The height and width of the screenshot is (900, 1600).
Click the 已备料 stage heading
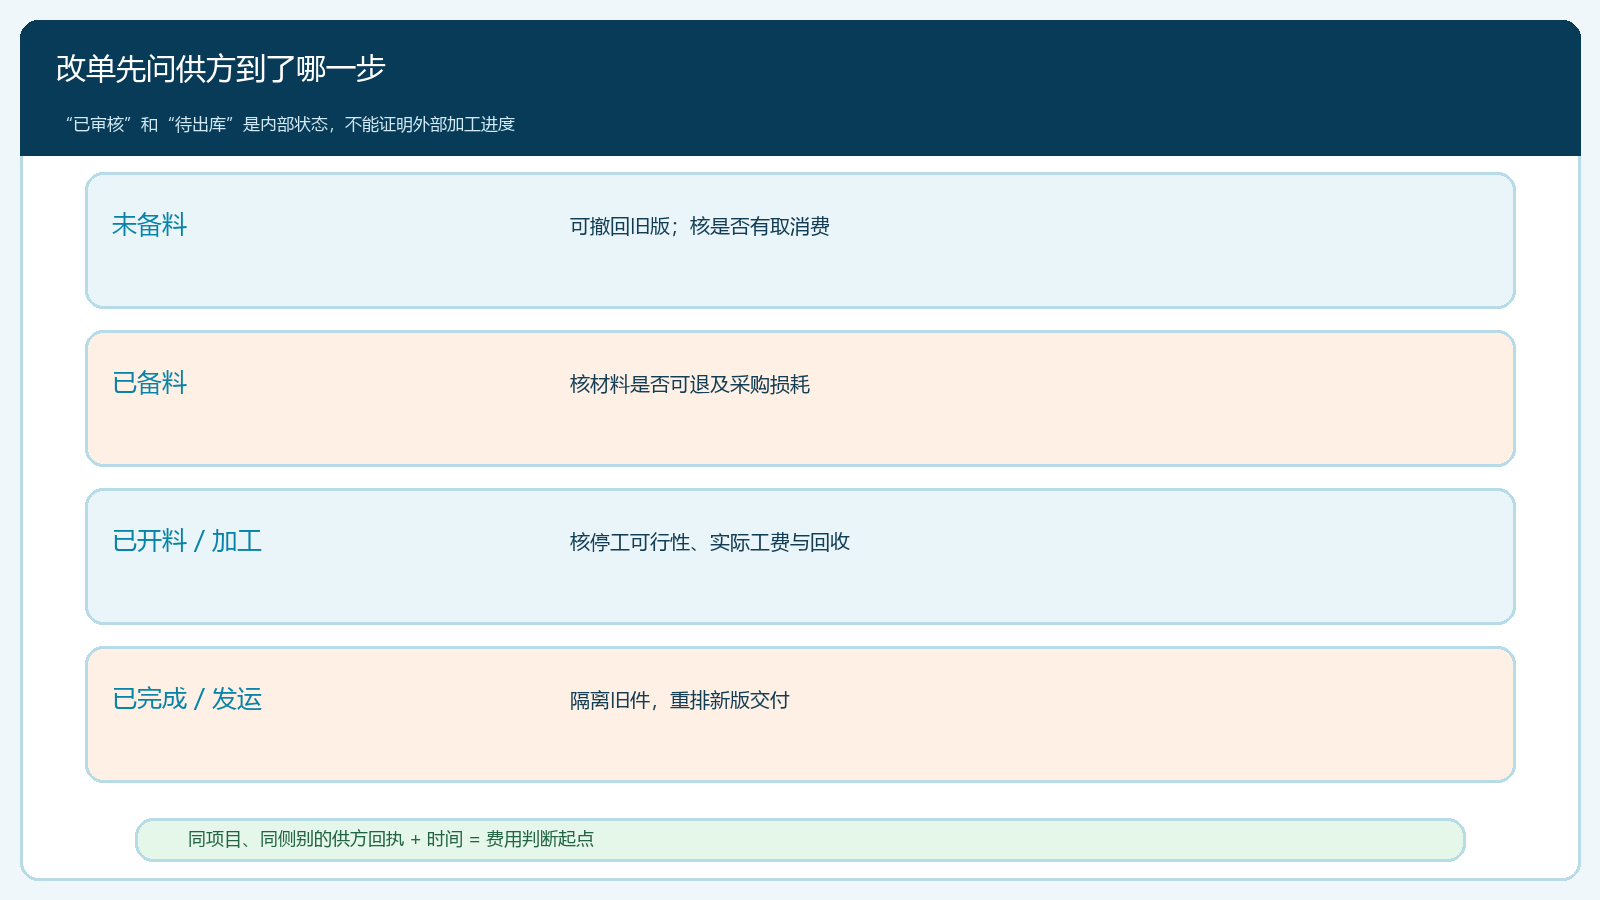pos(150,383)
